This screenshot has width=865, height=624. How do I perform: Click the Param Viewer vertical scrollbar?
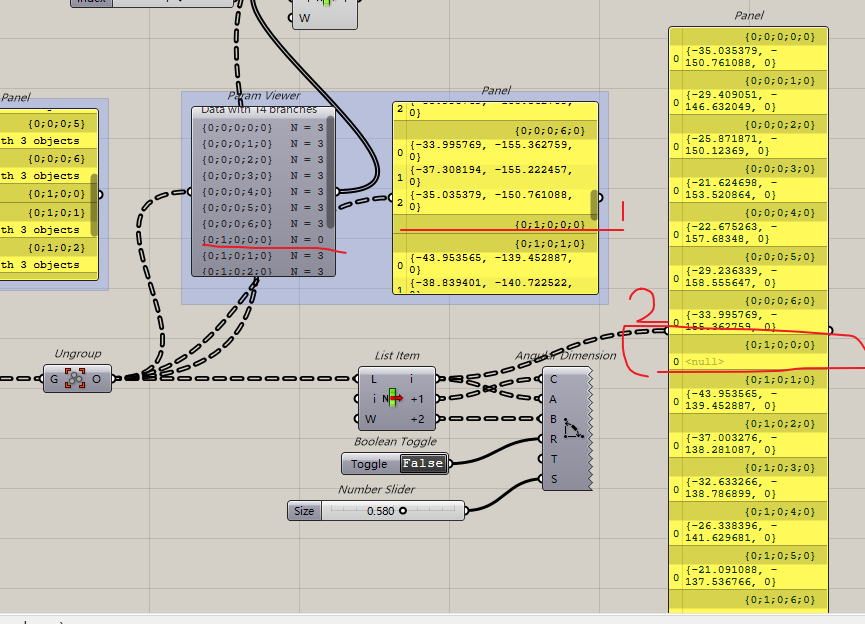pyautogui.click(x=330, y=172)
